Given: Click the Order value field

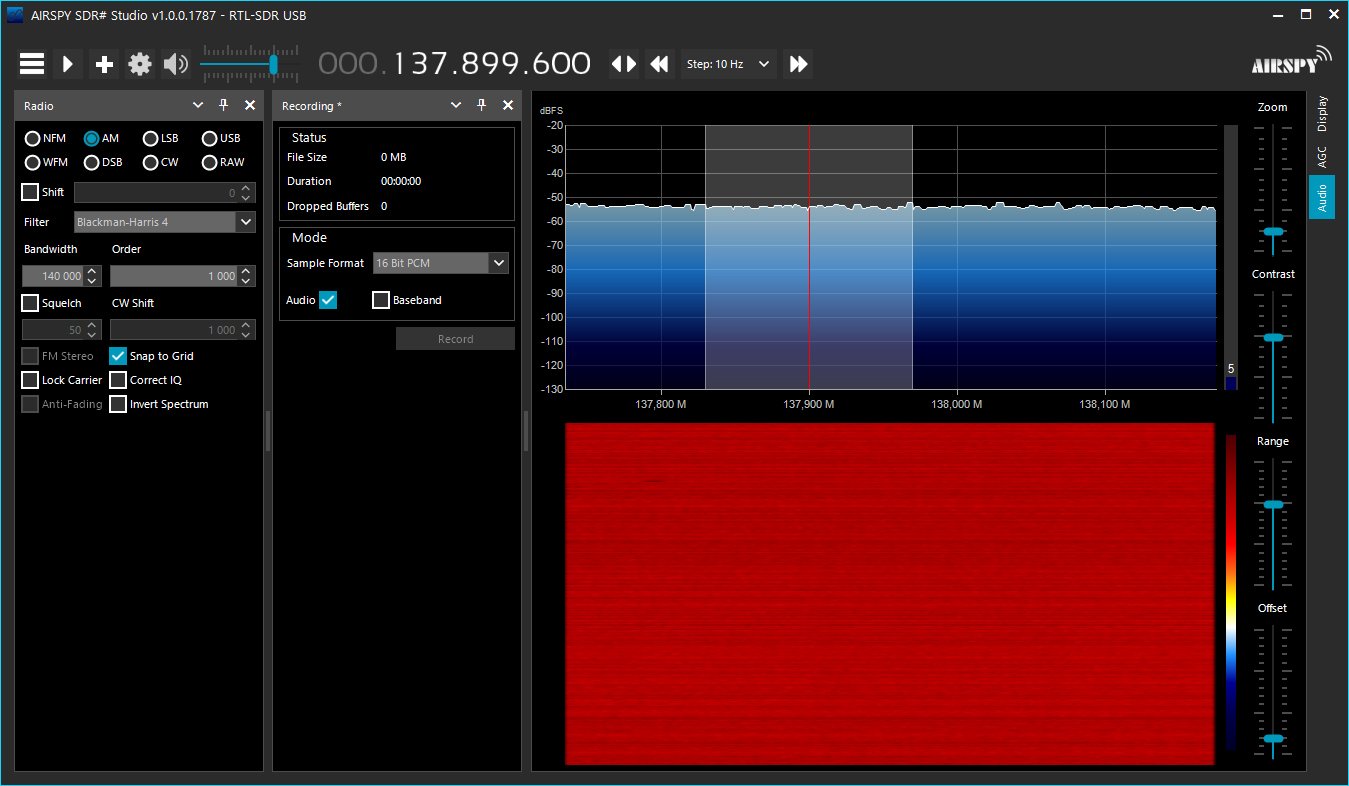Looking at the screenshot, I should (175, 276).
